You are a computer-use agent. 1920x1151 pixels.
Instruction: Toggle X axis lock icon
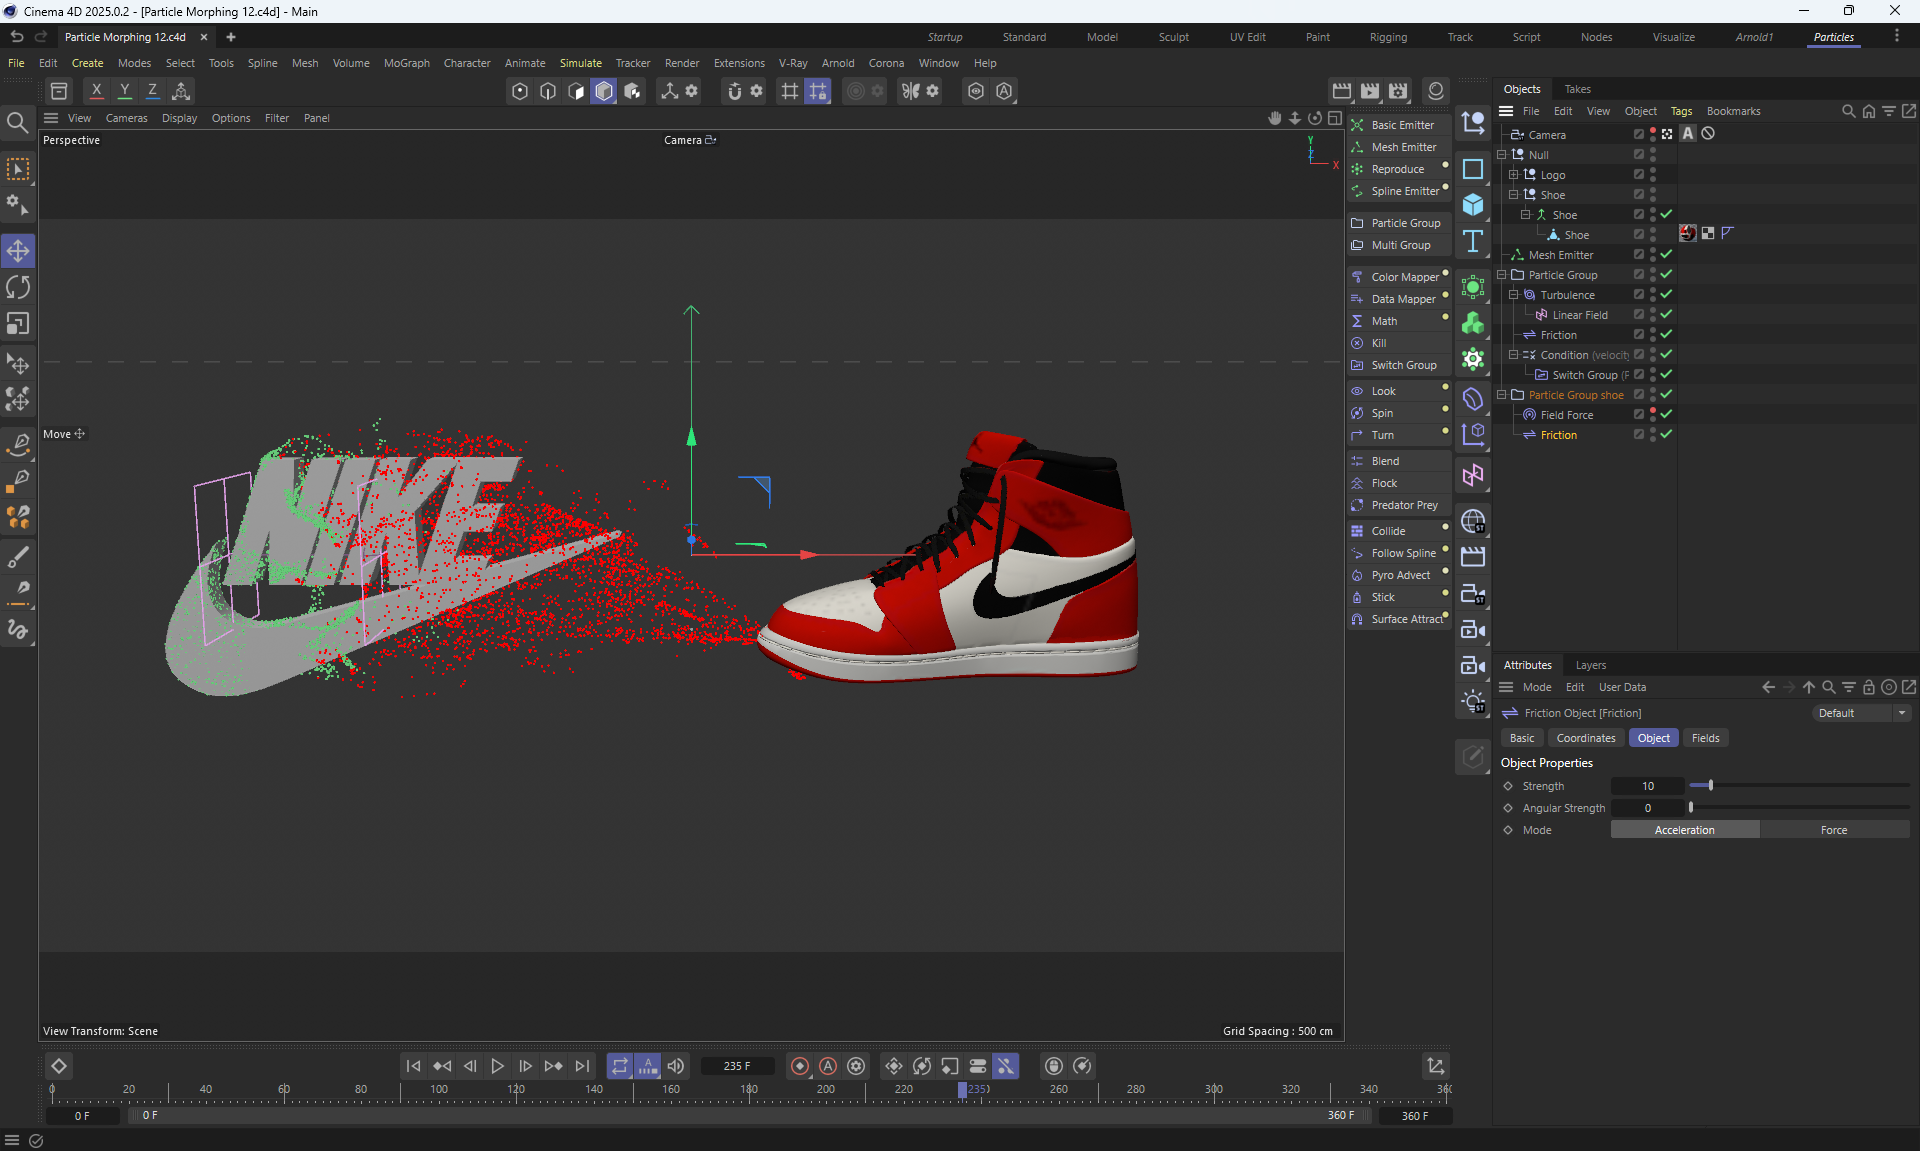coord(97,91)
